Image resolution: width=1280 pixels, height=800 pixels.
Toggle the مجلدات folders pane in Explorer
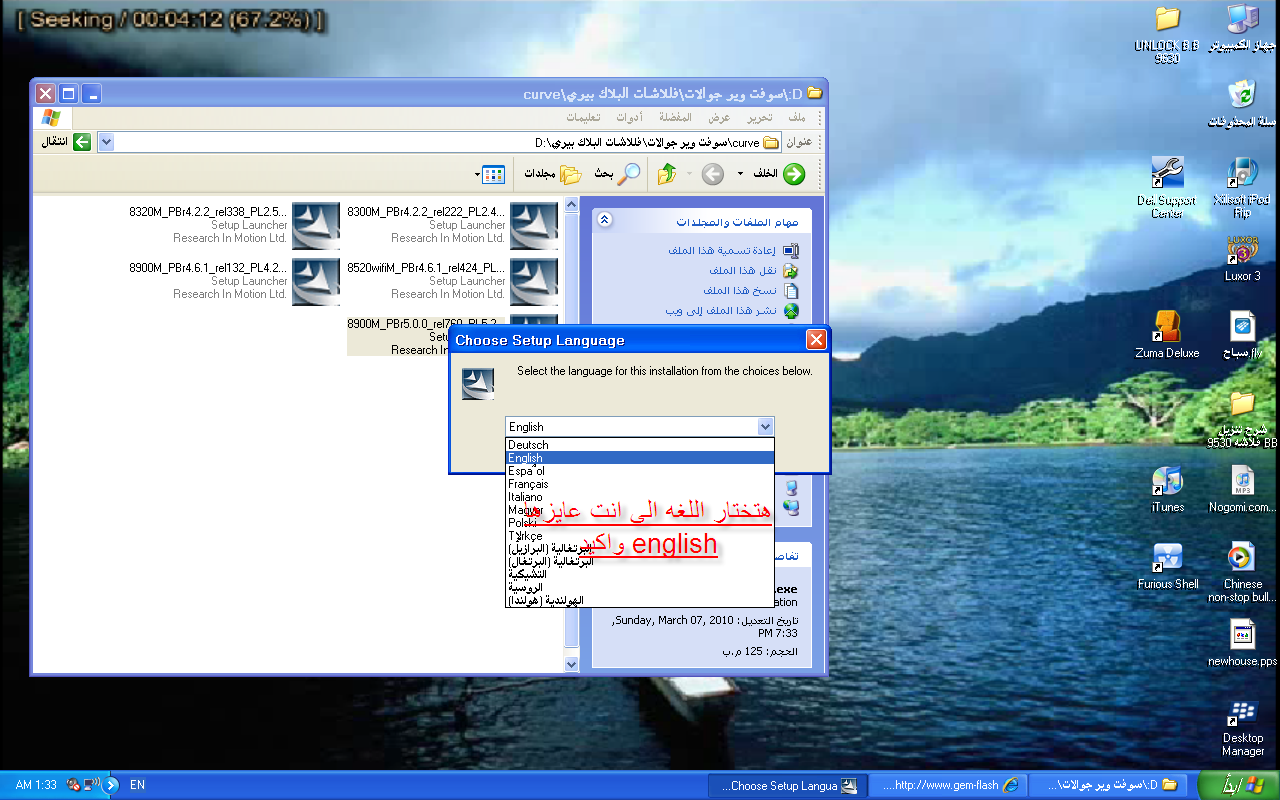point(553,174)
